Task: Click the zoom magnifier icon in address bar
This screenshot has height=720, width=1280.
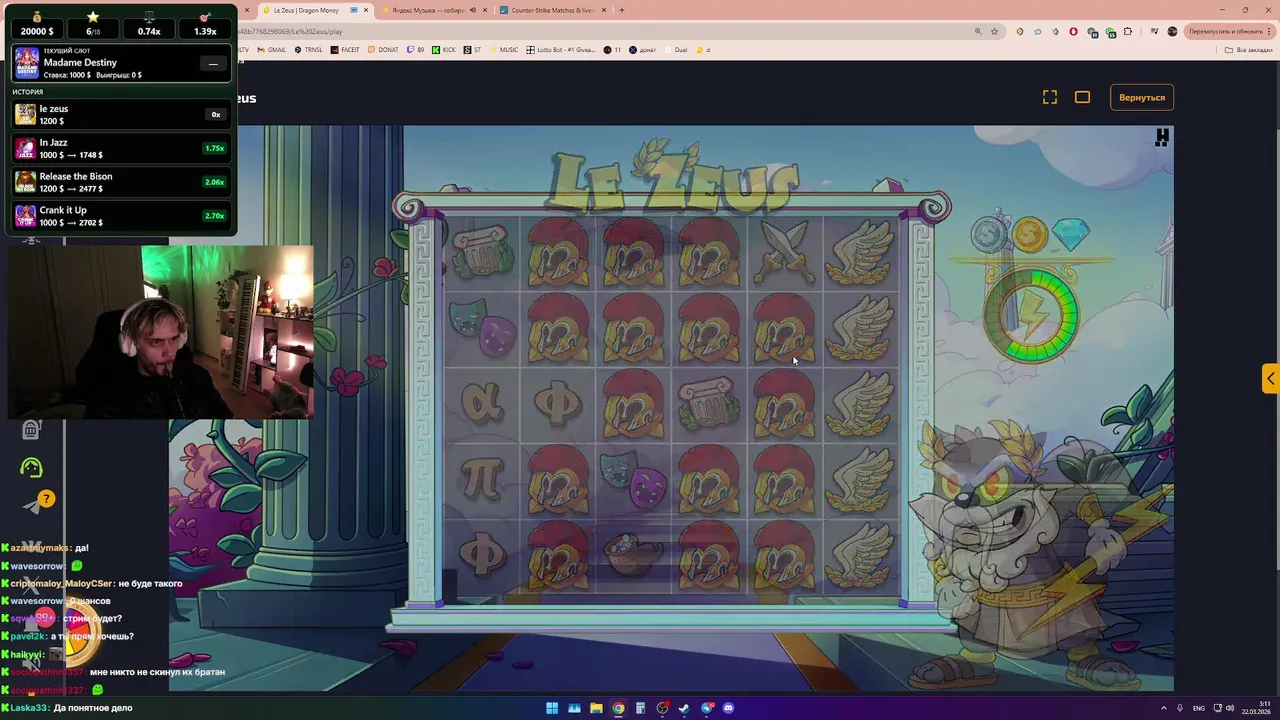Action: pyautogui.click(x=978, y=31)
